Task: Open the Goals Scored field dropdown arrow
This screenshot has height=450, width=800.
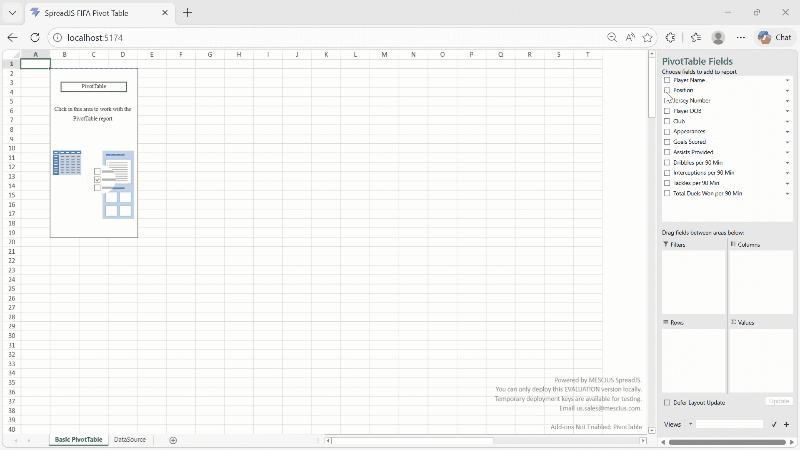Action: pos(787,142)
